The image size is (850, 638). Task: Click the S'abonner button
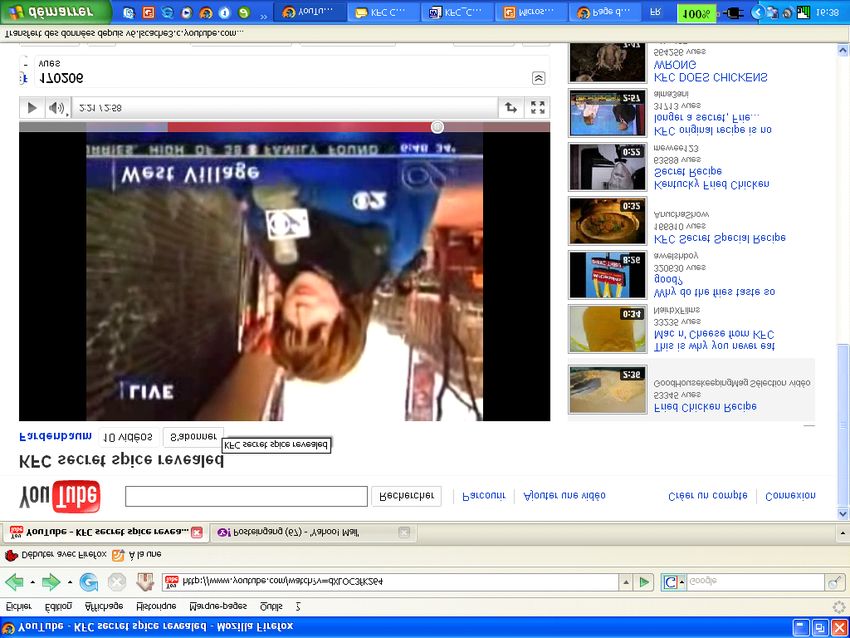point(193,436)
